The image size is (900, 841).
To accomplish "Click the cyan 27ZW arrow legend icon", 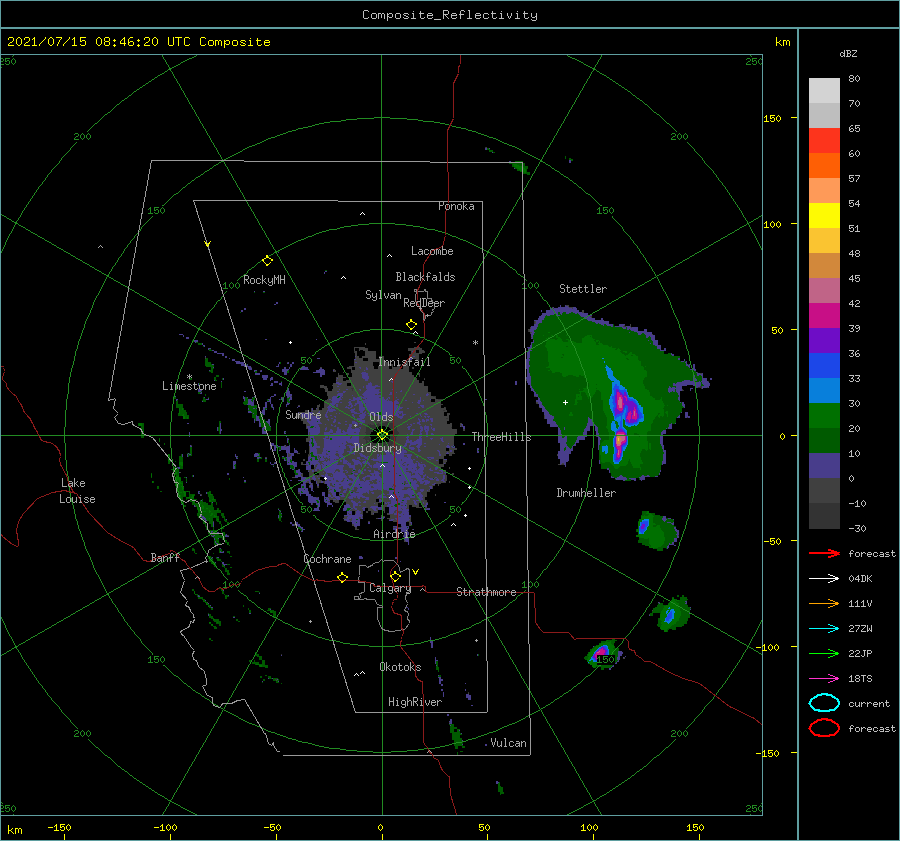I will click(824, 629).
